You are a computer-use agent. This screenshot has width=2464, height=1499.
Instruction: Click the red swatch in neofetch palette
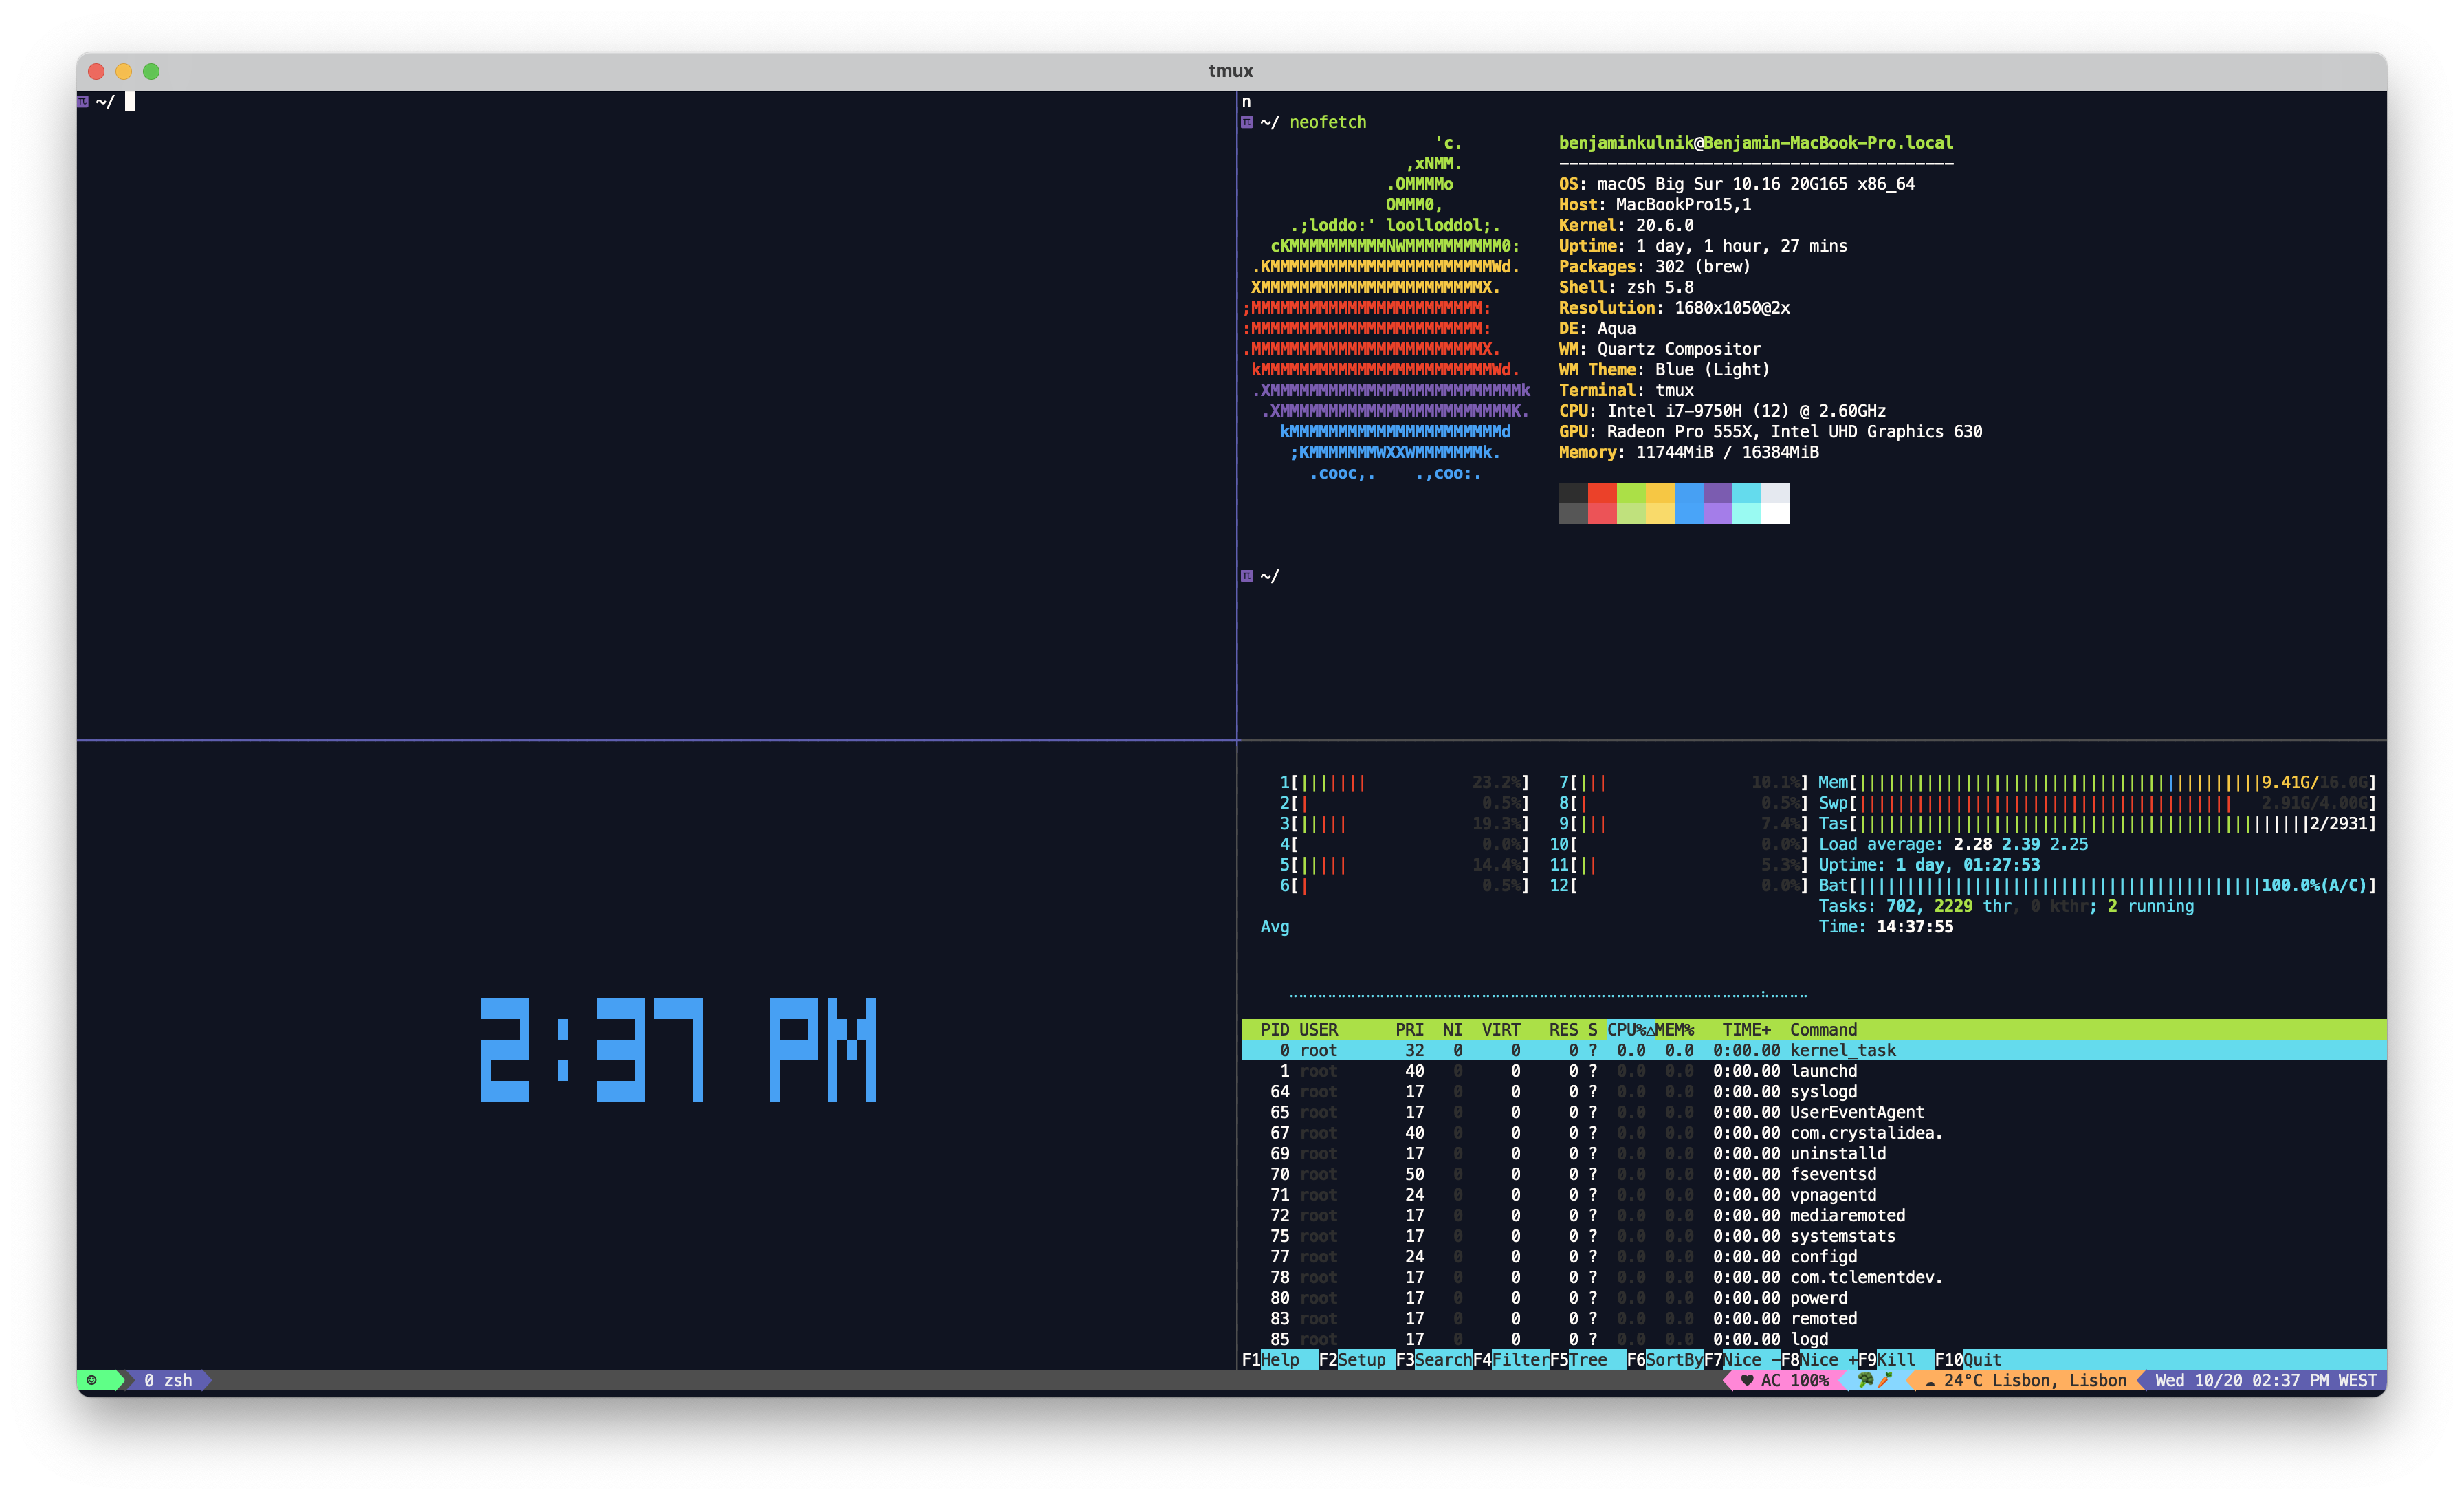(x=1602, y=493)
